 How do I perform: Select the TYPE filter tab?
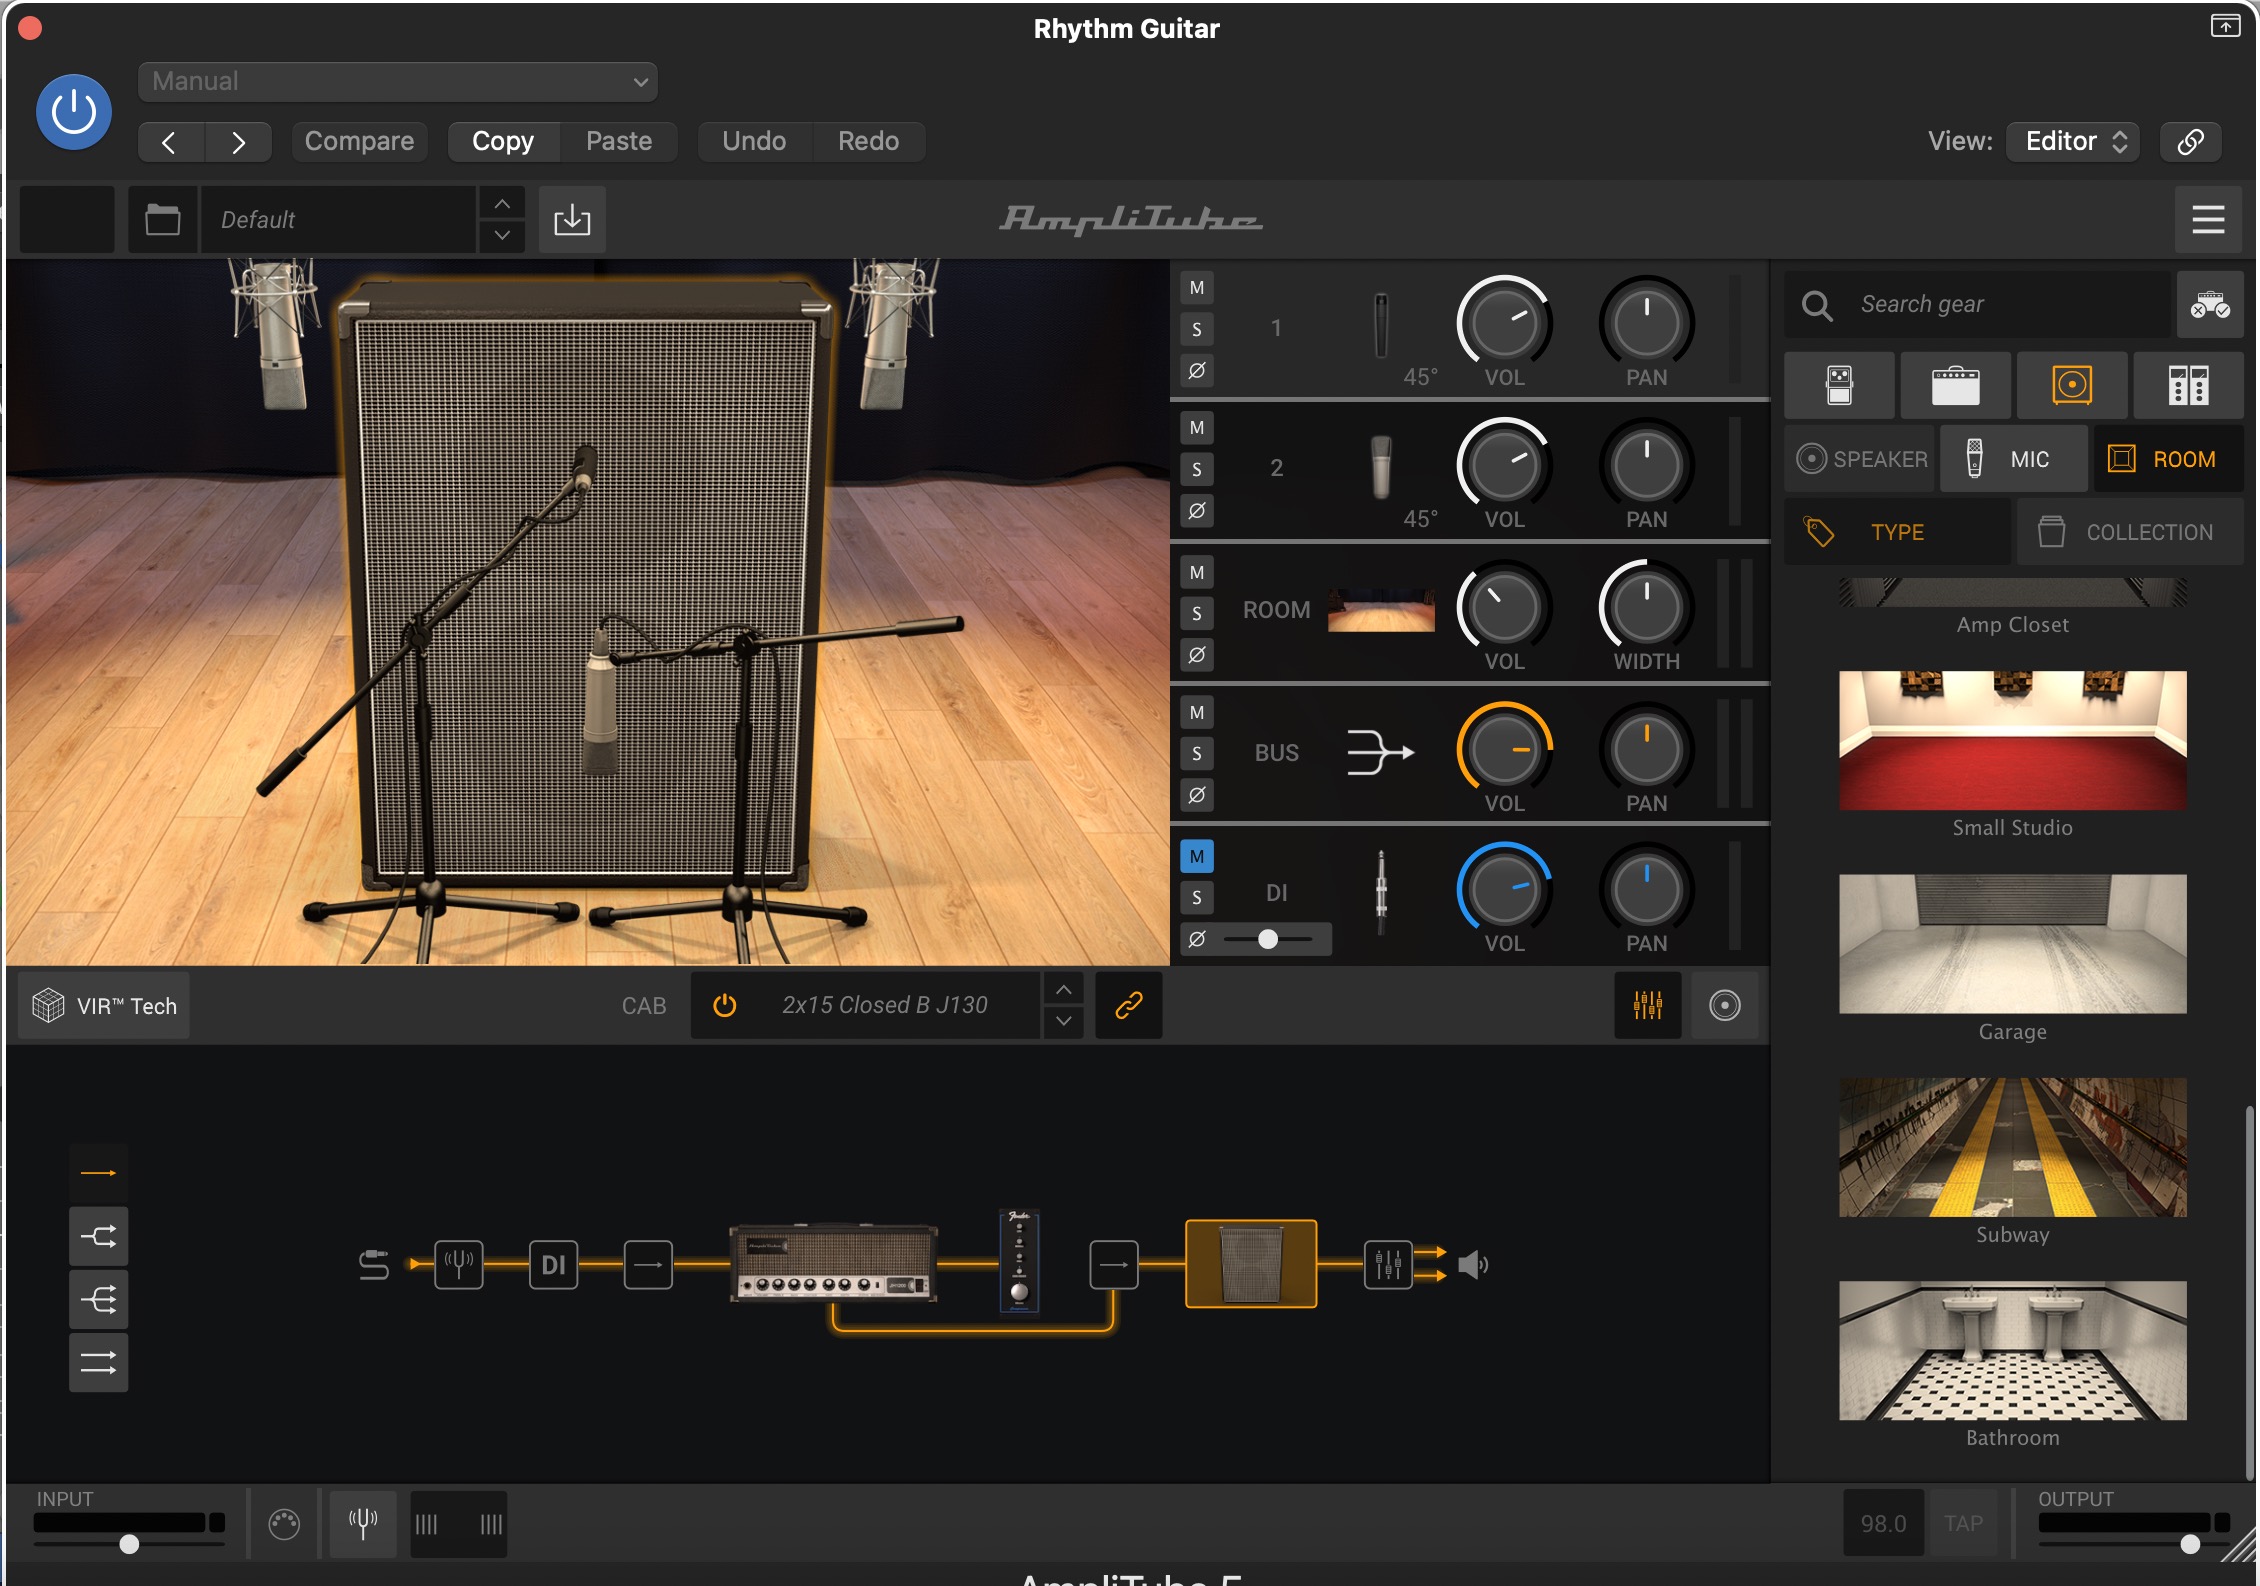click(1897, 532)
